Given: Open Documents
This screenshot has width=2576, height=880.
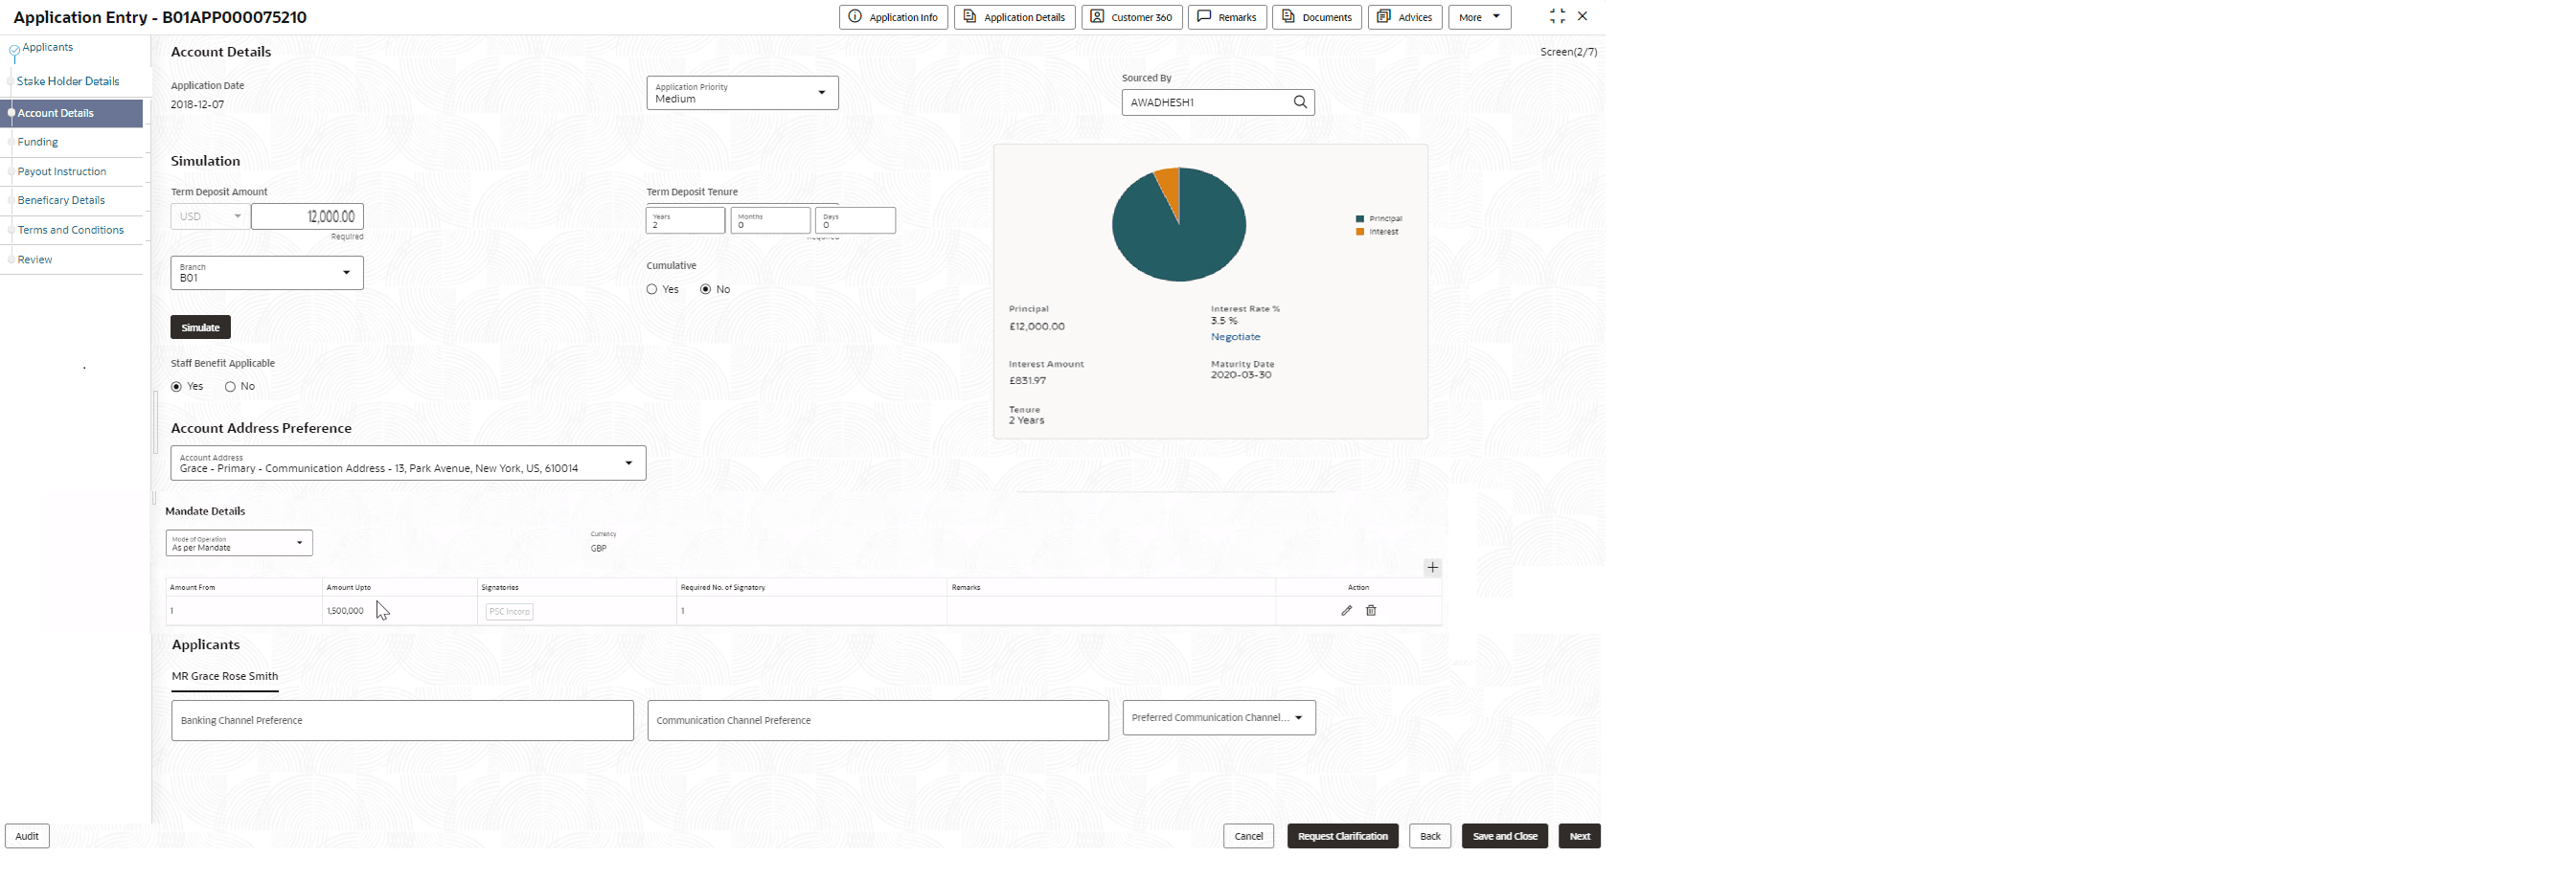Looking at the screenshot, I should pos(1317,17).
